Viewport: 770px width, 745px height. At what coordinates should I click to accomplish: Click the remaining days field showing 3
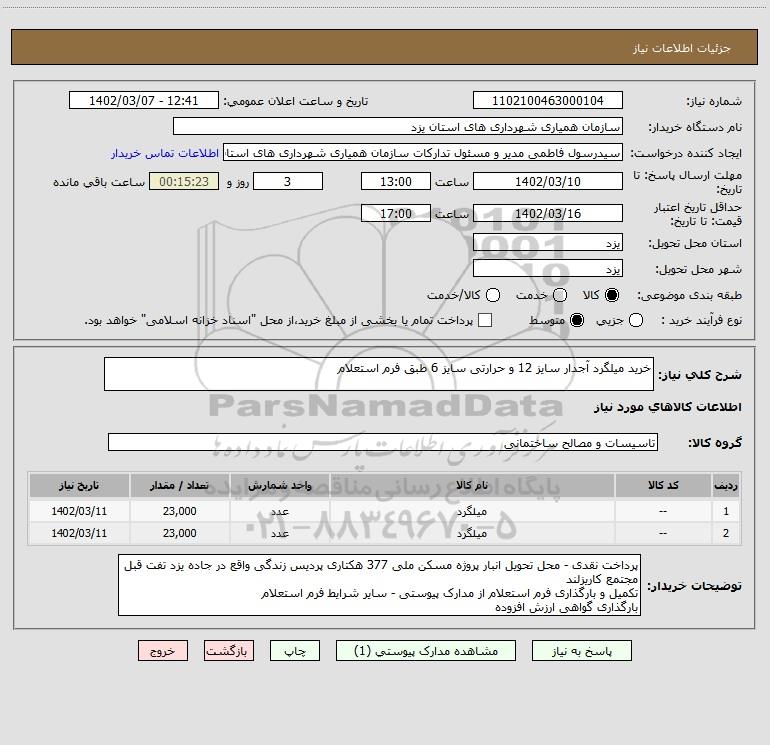click(x=288, y=181)
